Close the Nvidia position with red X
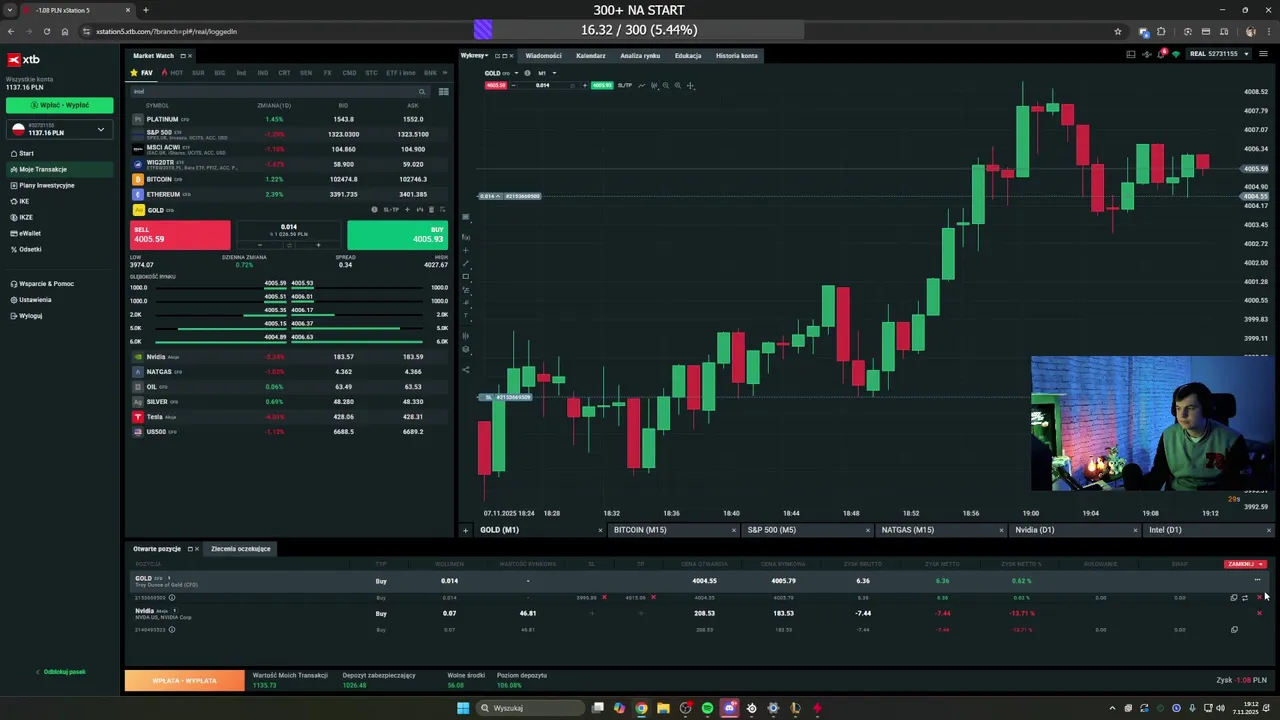The width and height of the screenshot is (1280, 720). [1259, 613]
